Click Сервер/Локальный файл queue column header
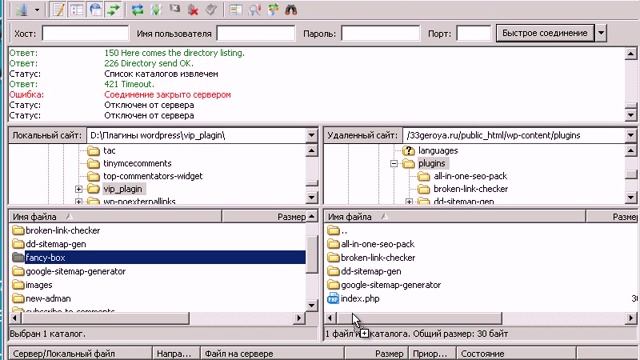The height and width of the screenshot is (360, 640). 81,353
